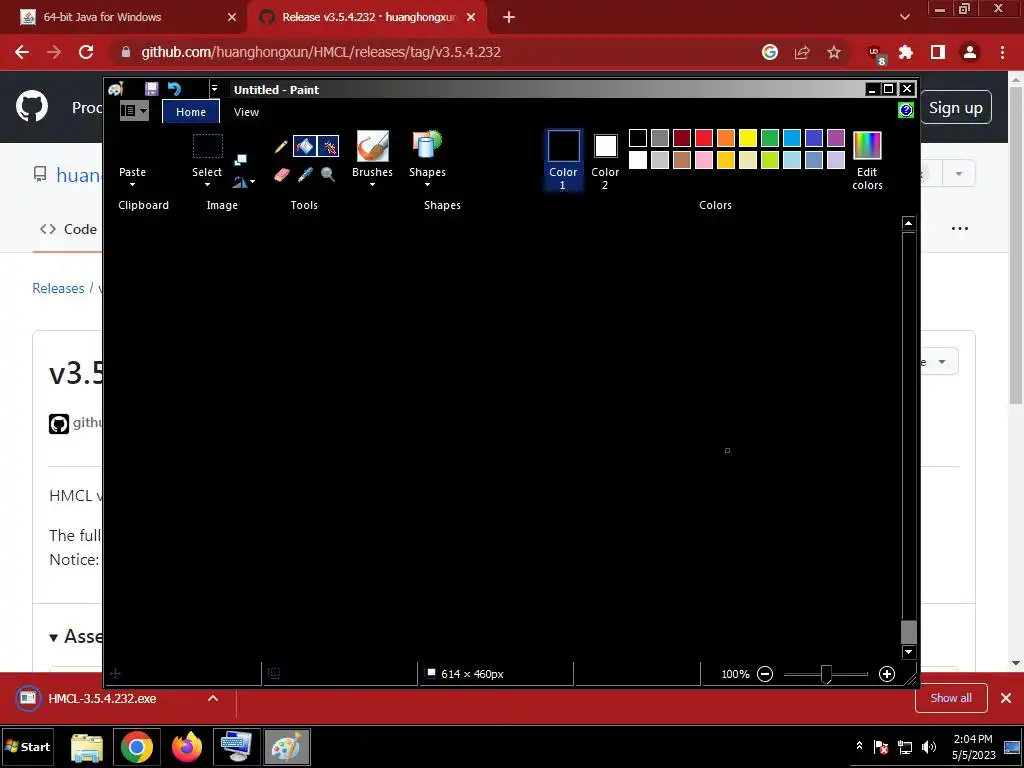Open downloaded HMCL-3.5.4.232.exe file

102,698
